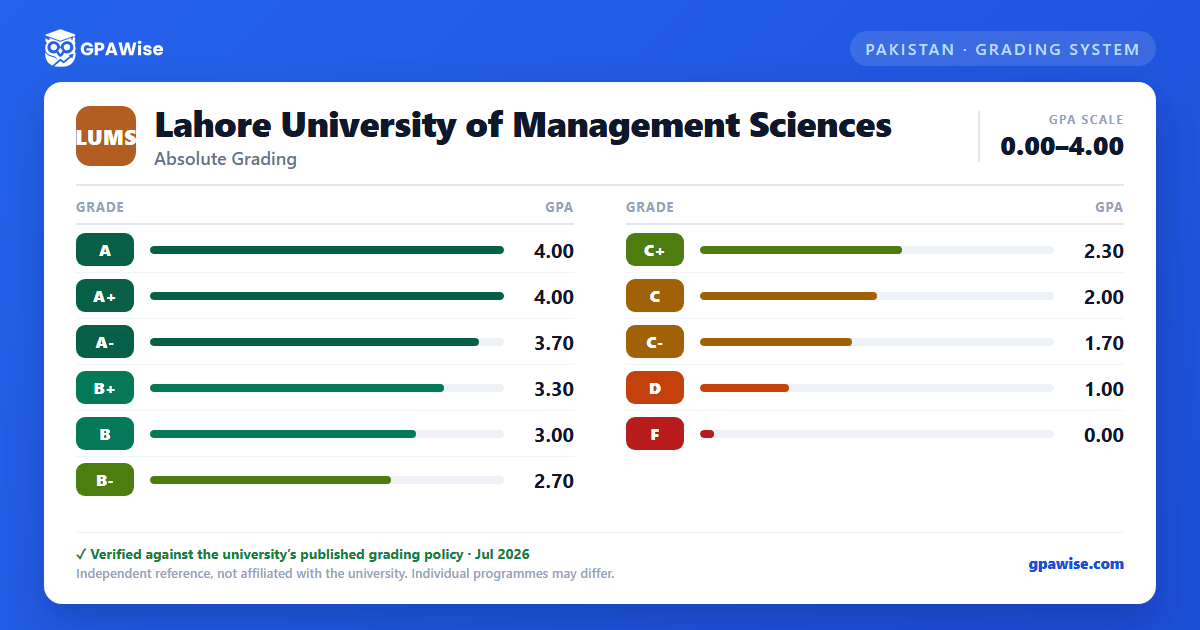Screen dimensions: 1200x630
Task: Click the 1.70 GPA value
Action: (x=1104, y=343)
